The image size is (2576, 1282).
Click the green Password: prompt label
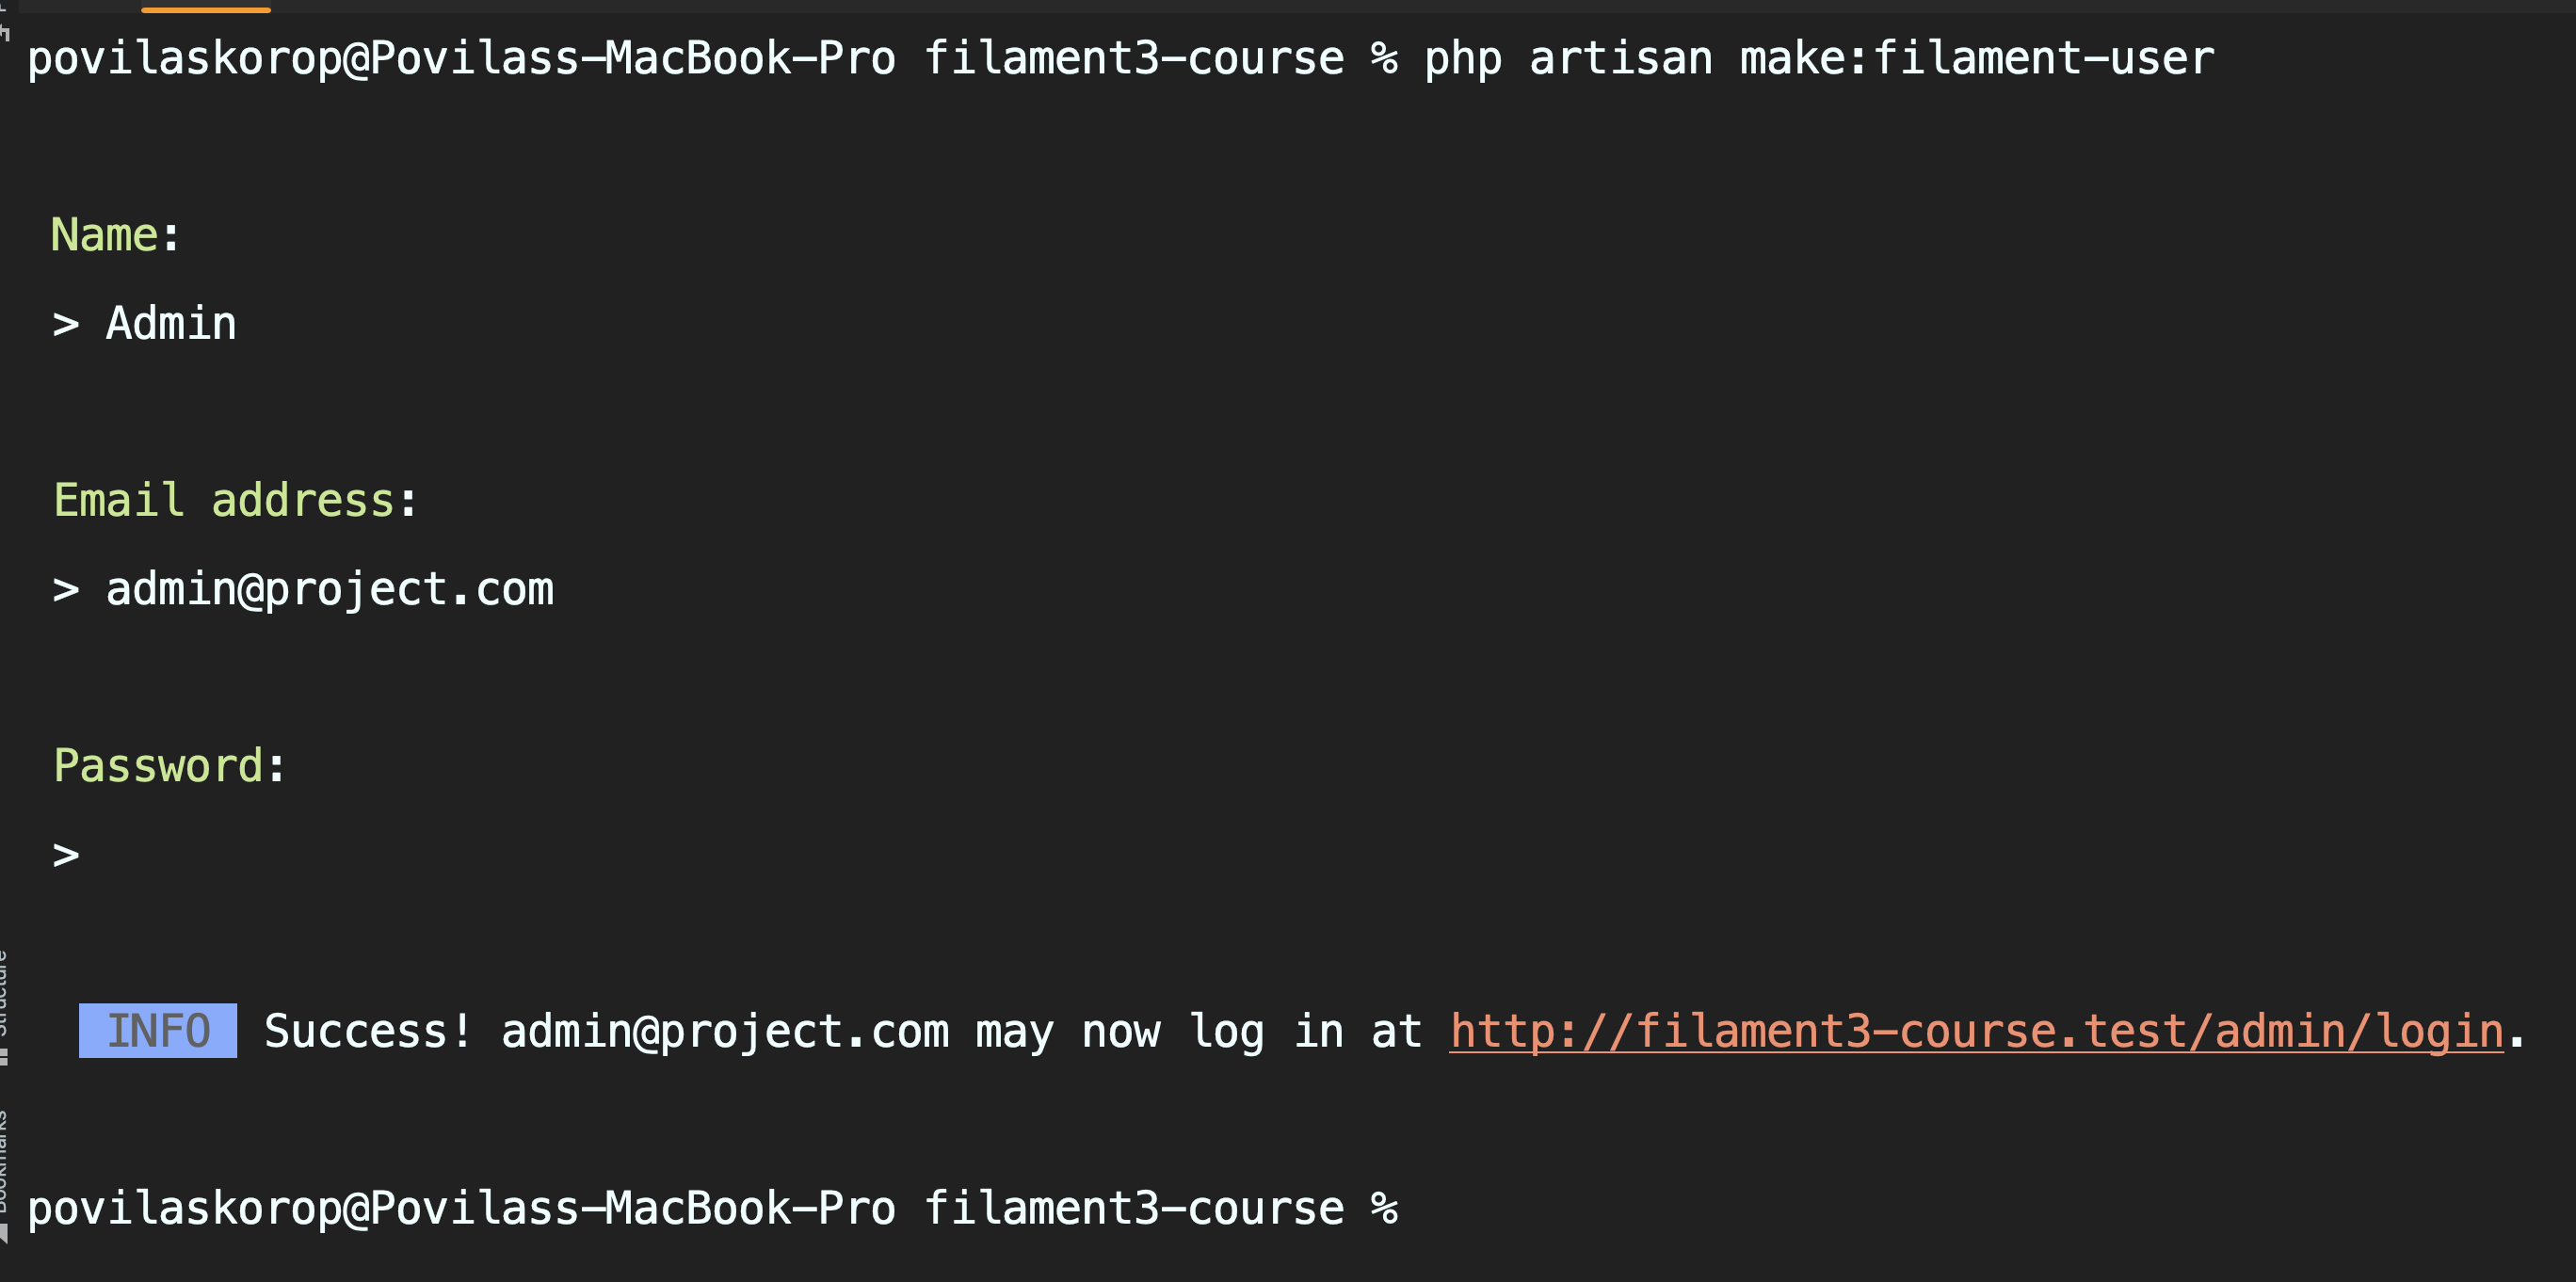[169, 766]
